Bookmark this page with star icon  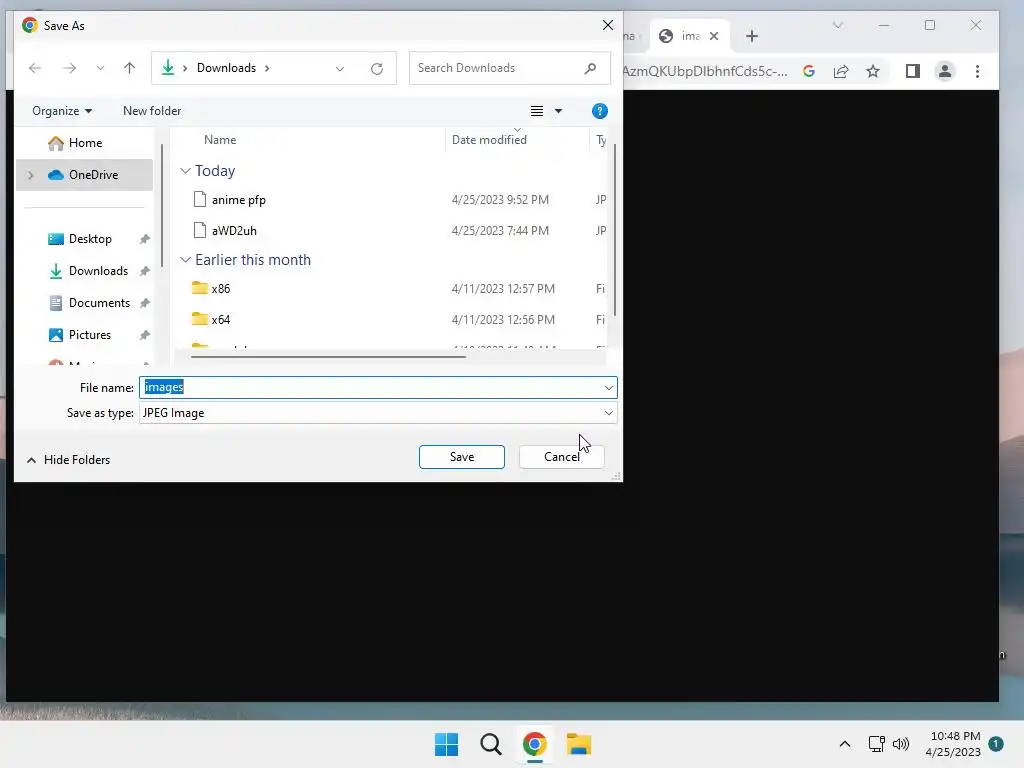[873, 71]
